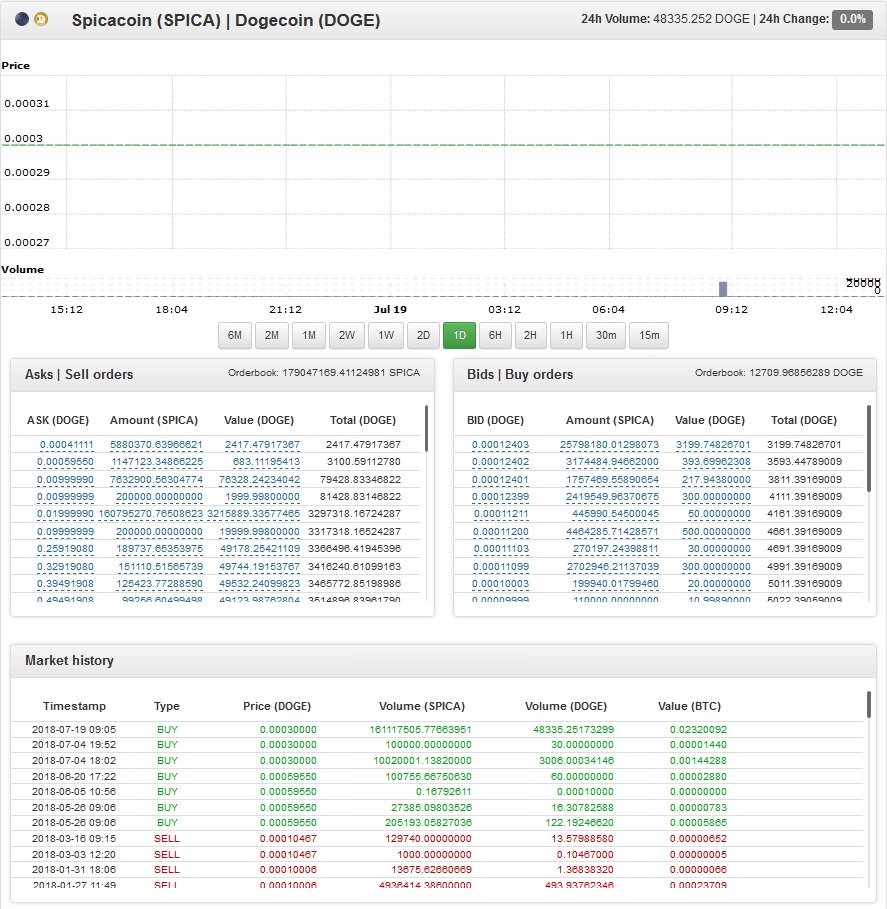
Task: Click market history volume 161117505.77663951
Action: [420, 729]
